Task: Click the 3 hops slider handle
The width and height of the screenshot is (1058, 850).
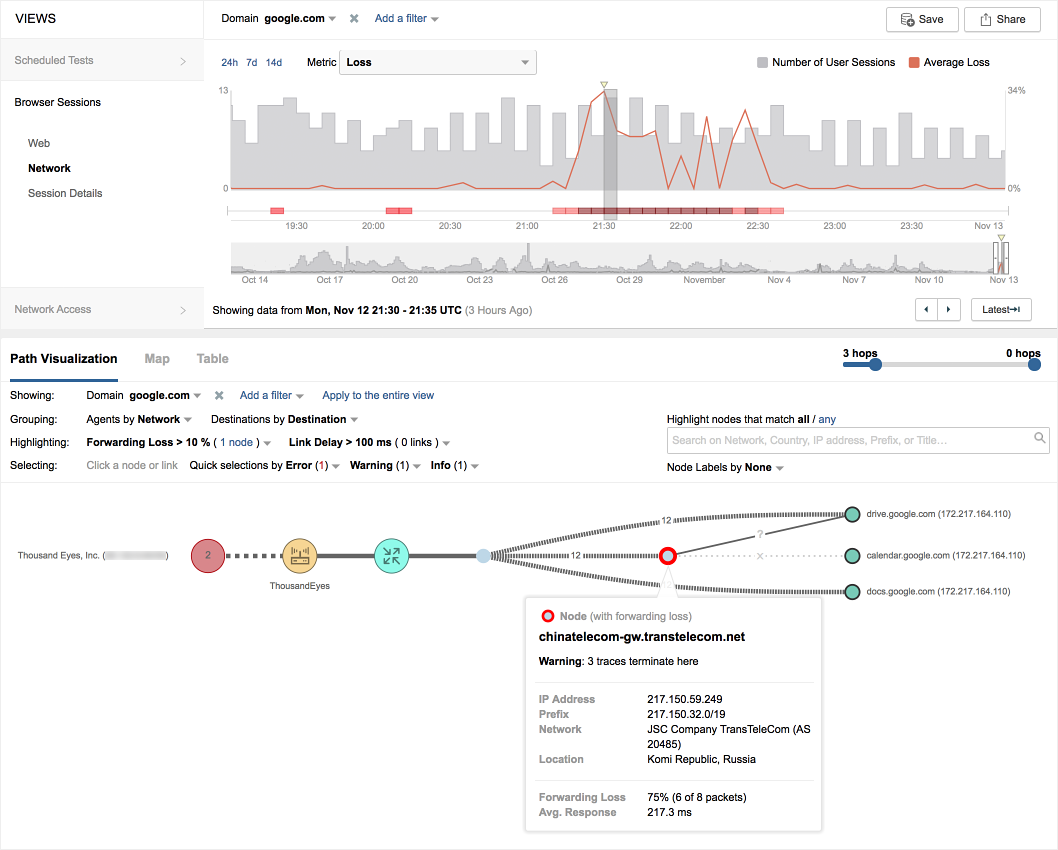Action: coord(875,365)
